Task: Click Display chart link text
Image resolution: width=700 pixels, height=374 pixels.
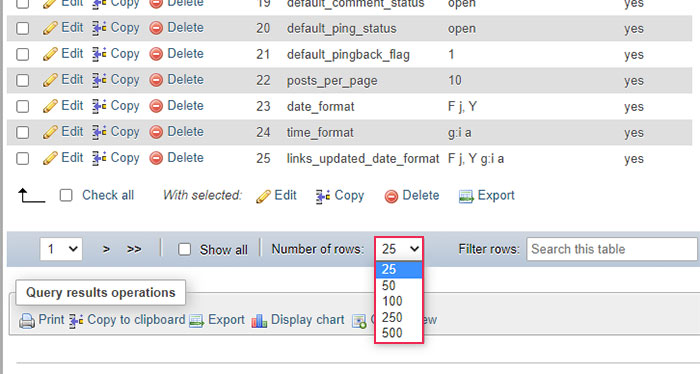Action: point(308,320)
